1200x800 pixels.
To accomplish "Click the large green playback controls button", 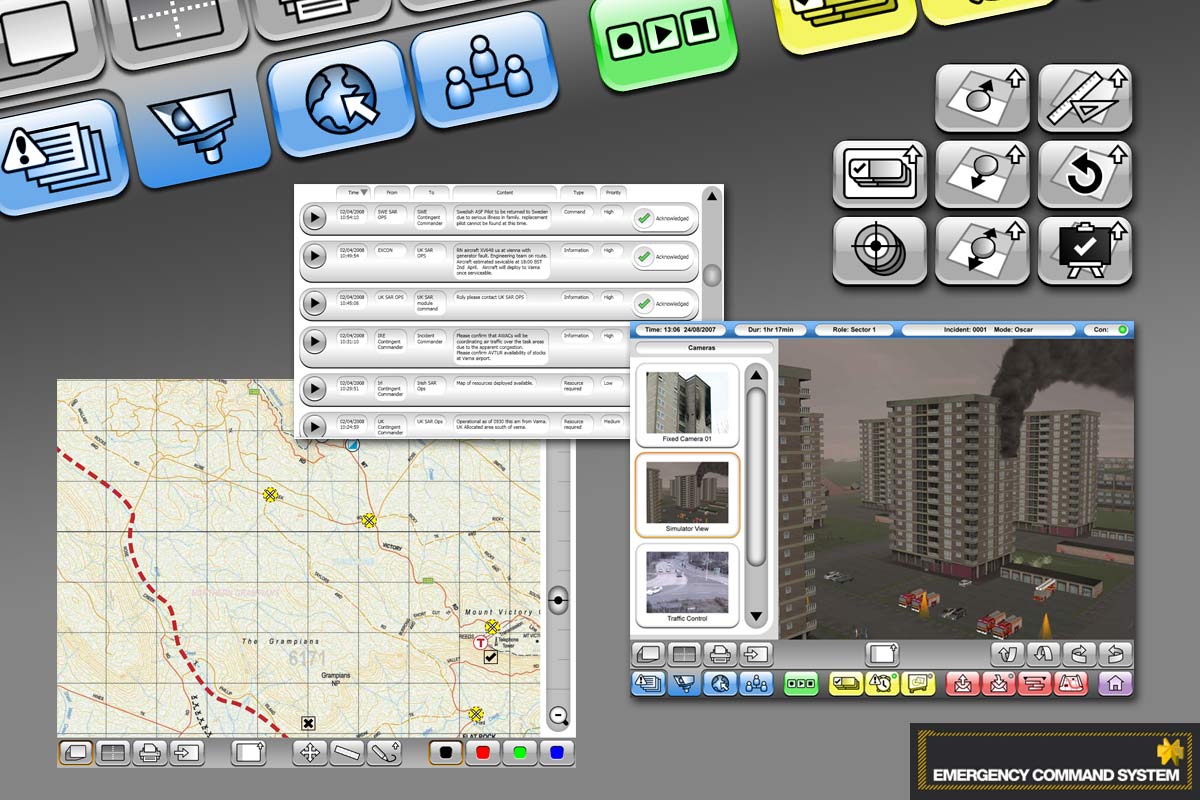I will pyautogui.click(x=662, y=38).
